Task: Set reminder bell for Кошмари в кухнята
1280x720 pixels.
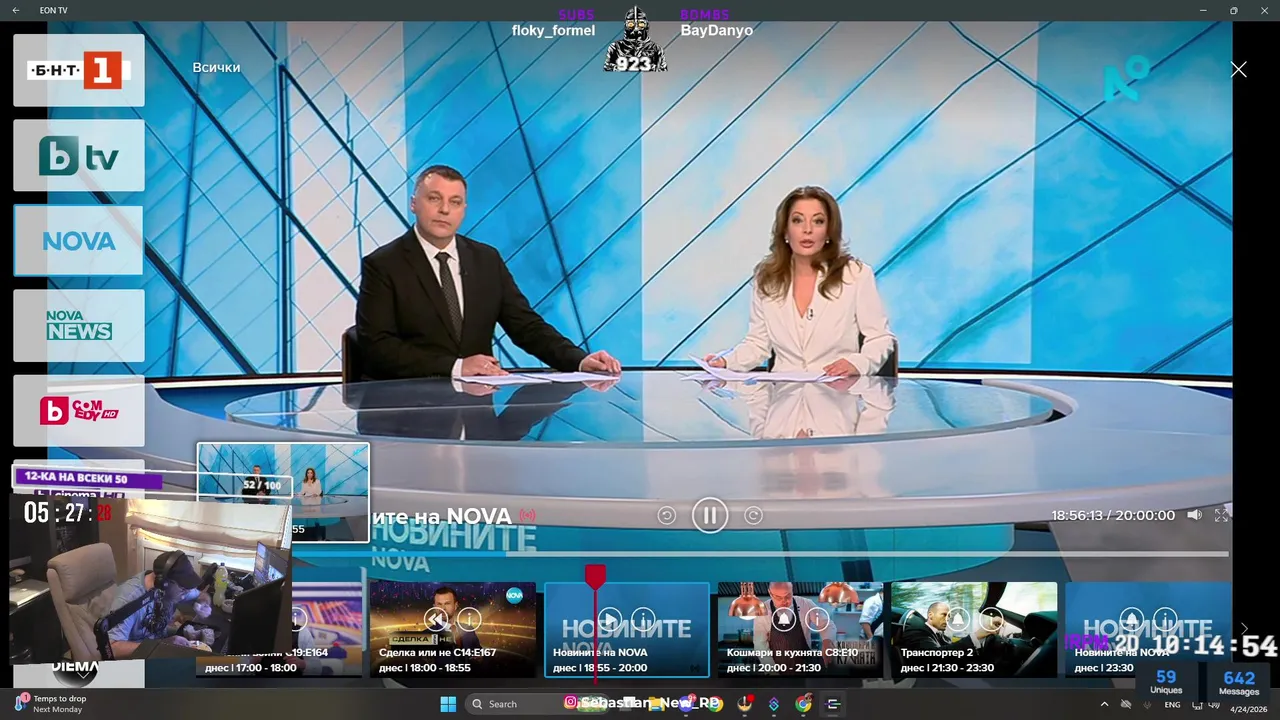Action: 783,619
